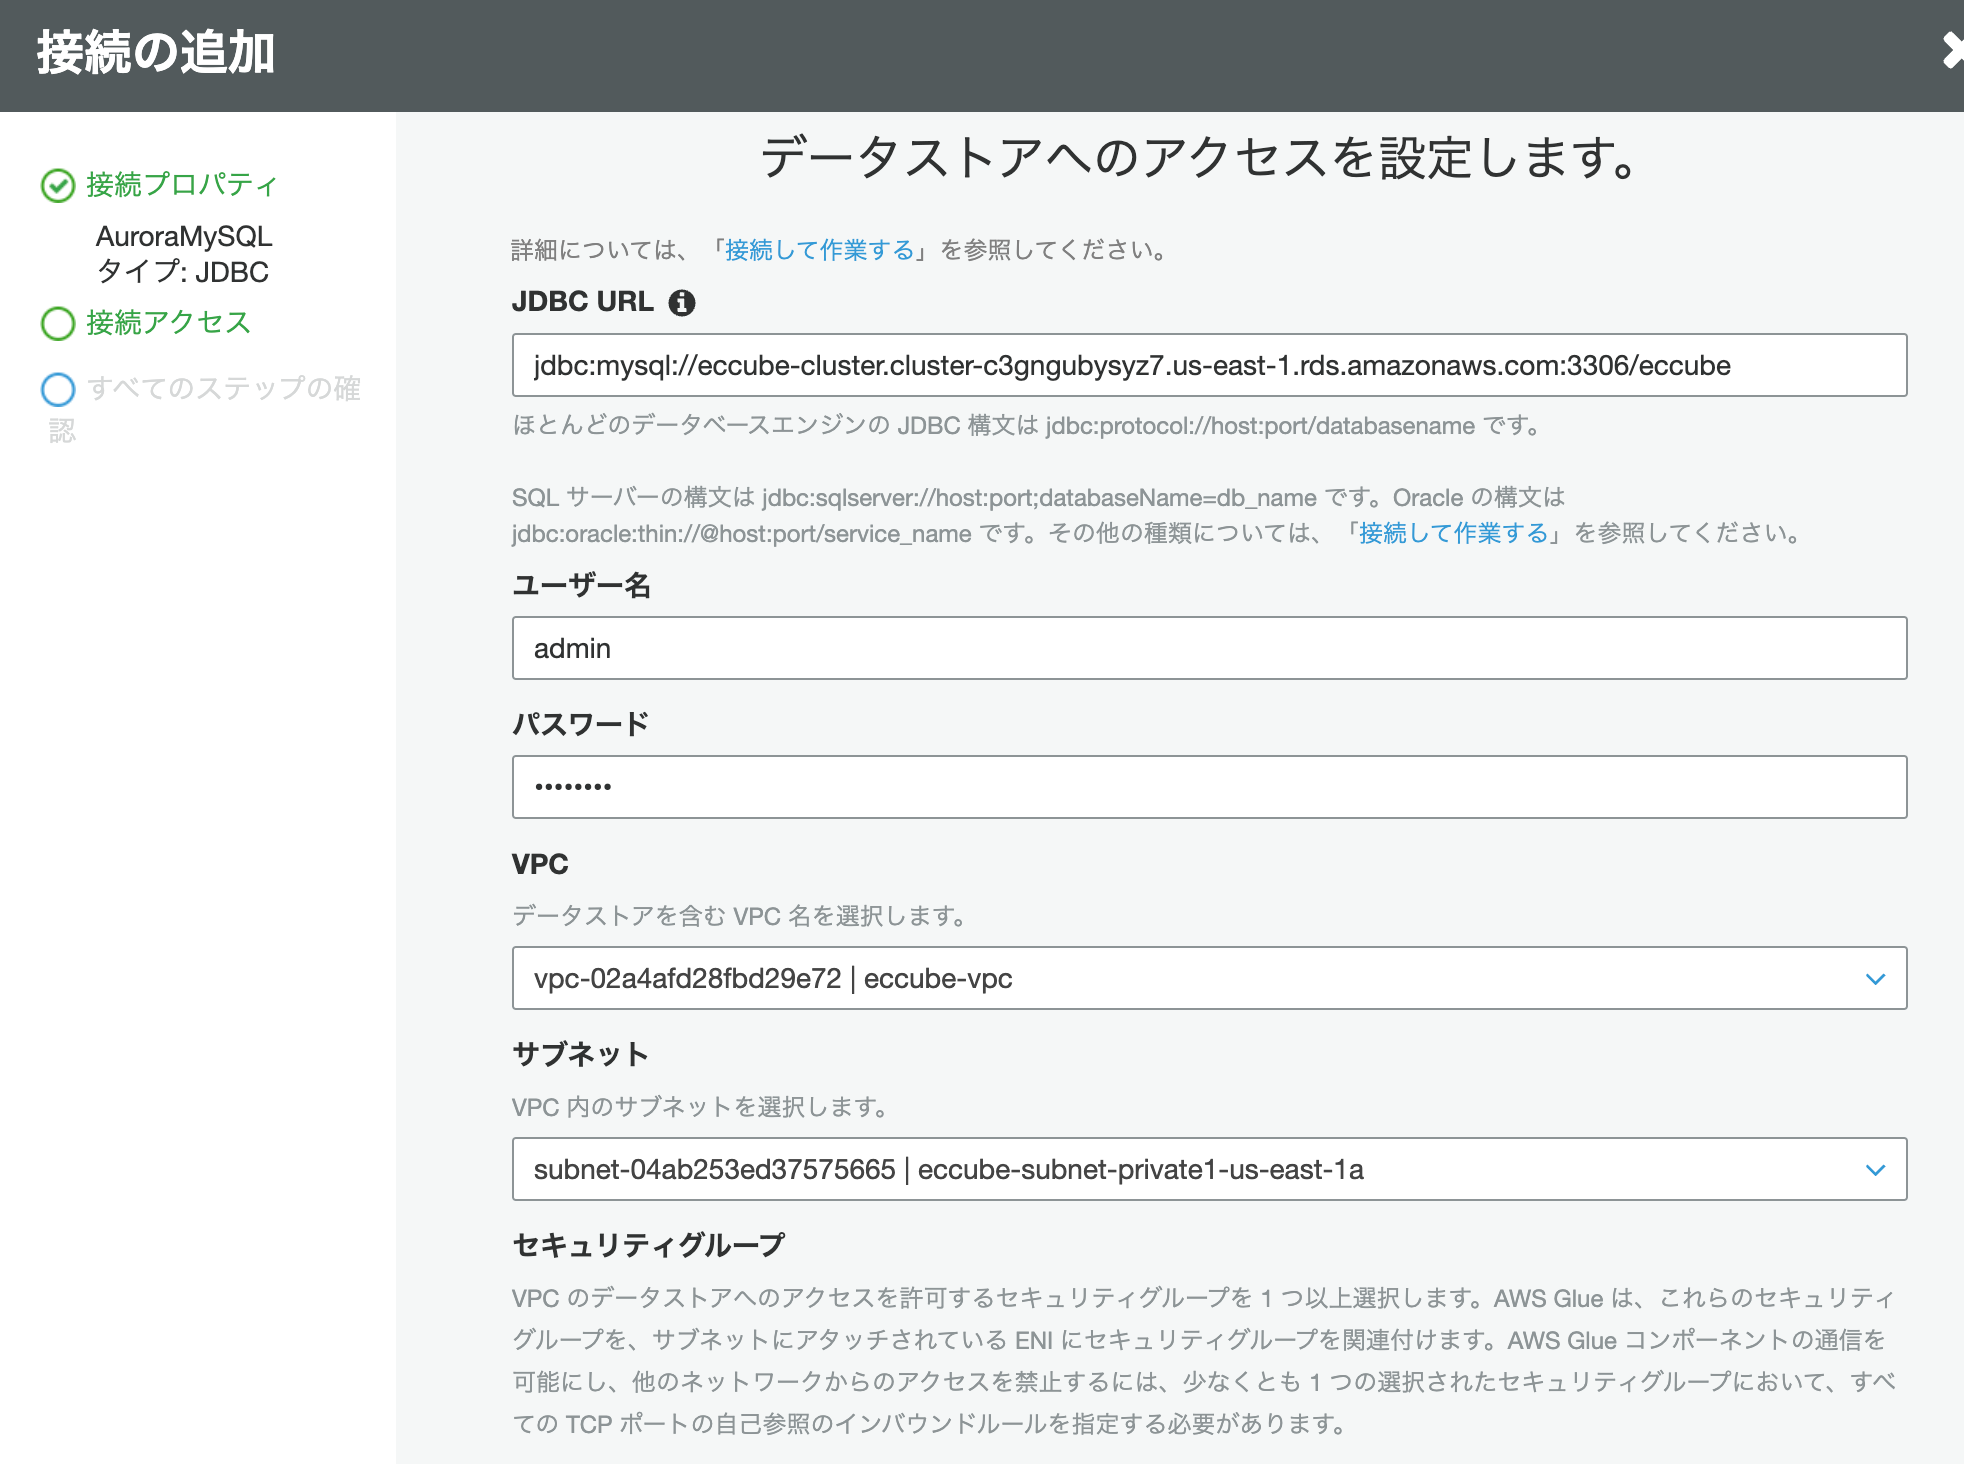The image size is (1964, 1464).
Task: Close the 接続の追加 dialog
Action: tap(1952, 50)
